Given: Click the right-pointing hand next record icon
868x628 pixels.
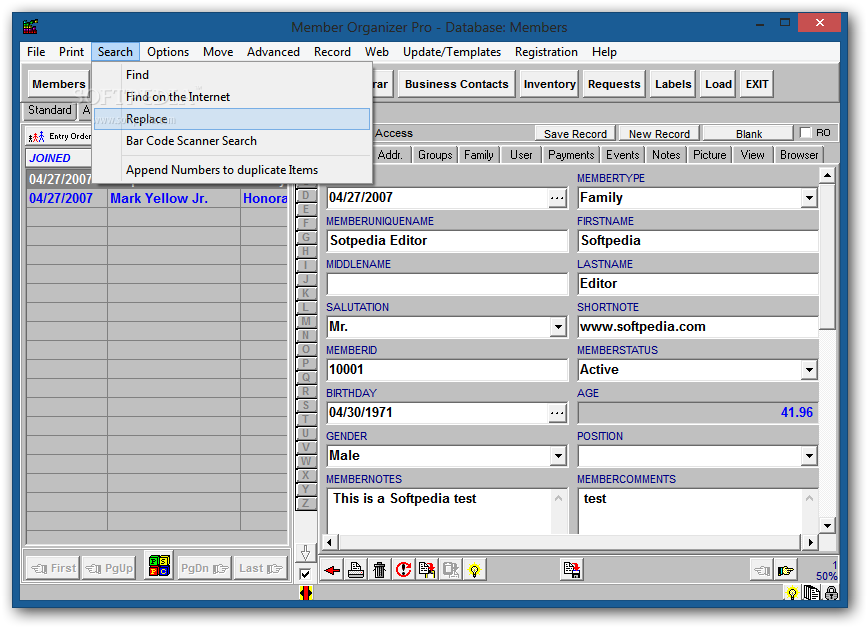Looking at the screenshot, I should 786,570.
